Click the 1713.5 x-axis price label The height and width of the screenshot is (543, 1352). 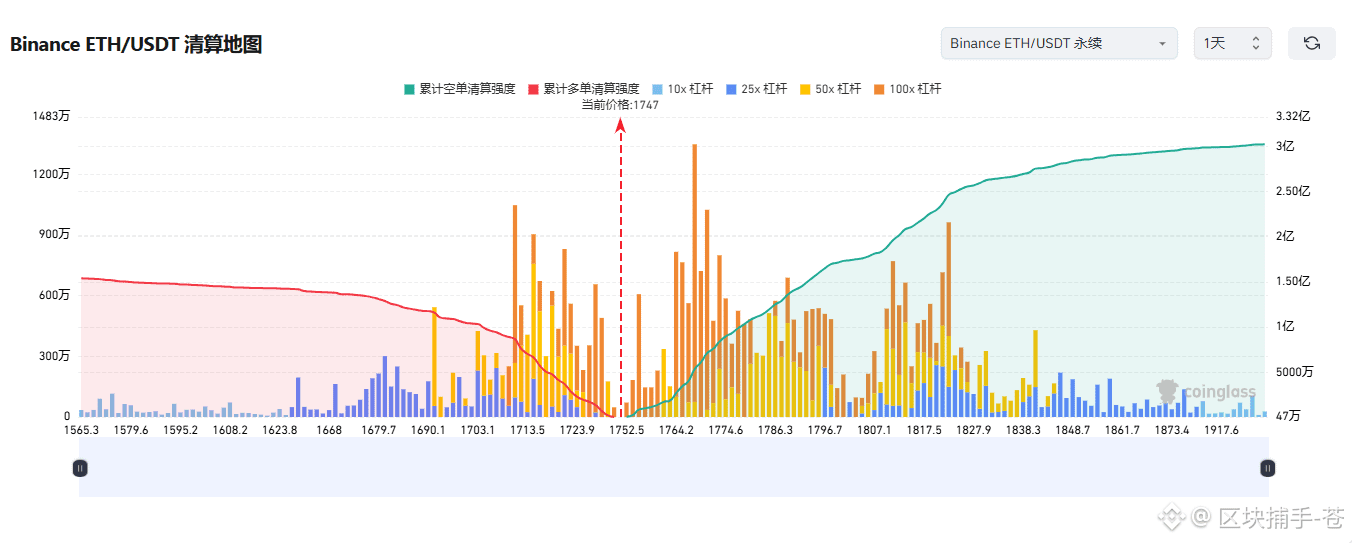tap(527, 430)
